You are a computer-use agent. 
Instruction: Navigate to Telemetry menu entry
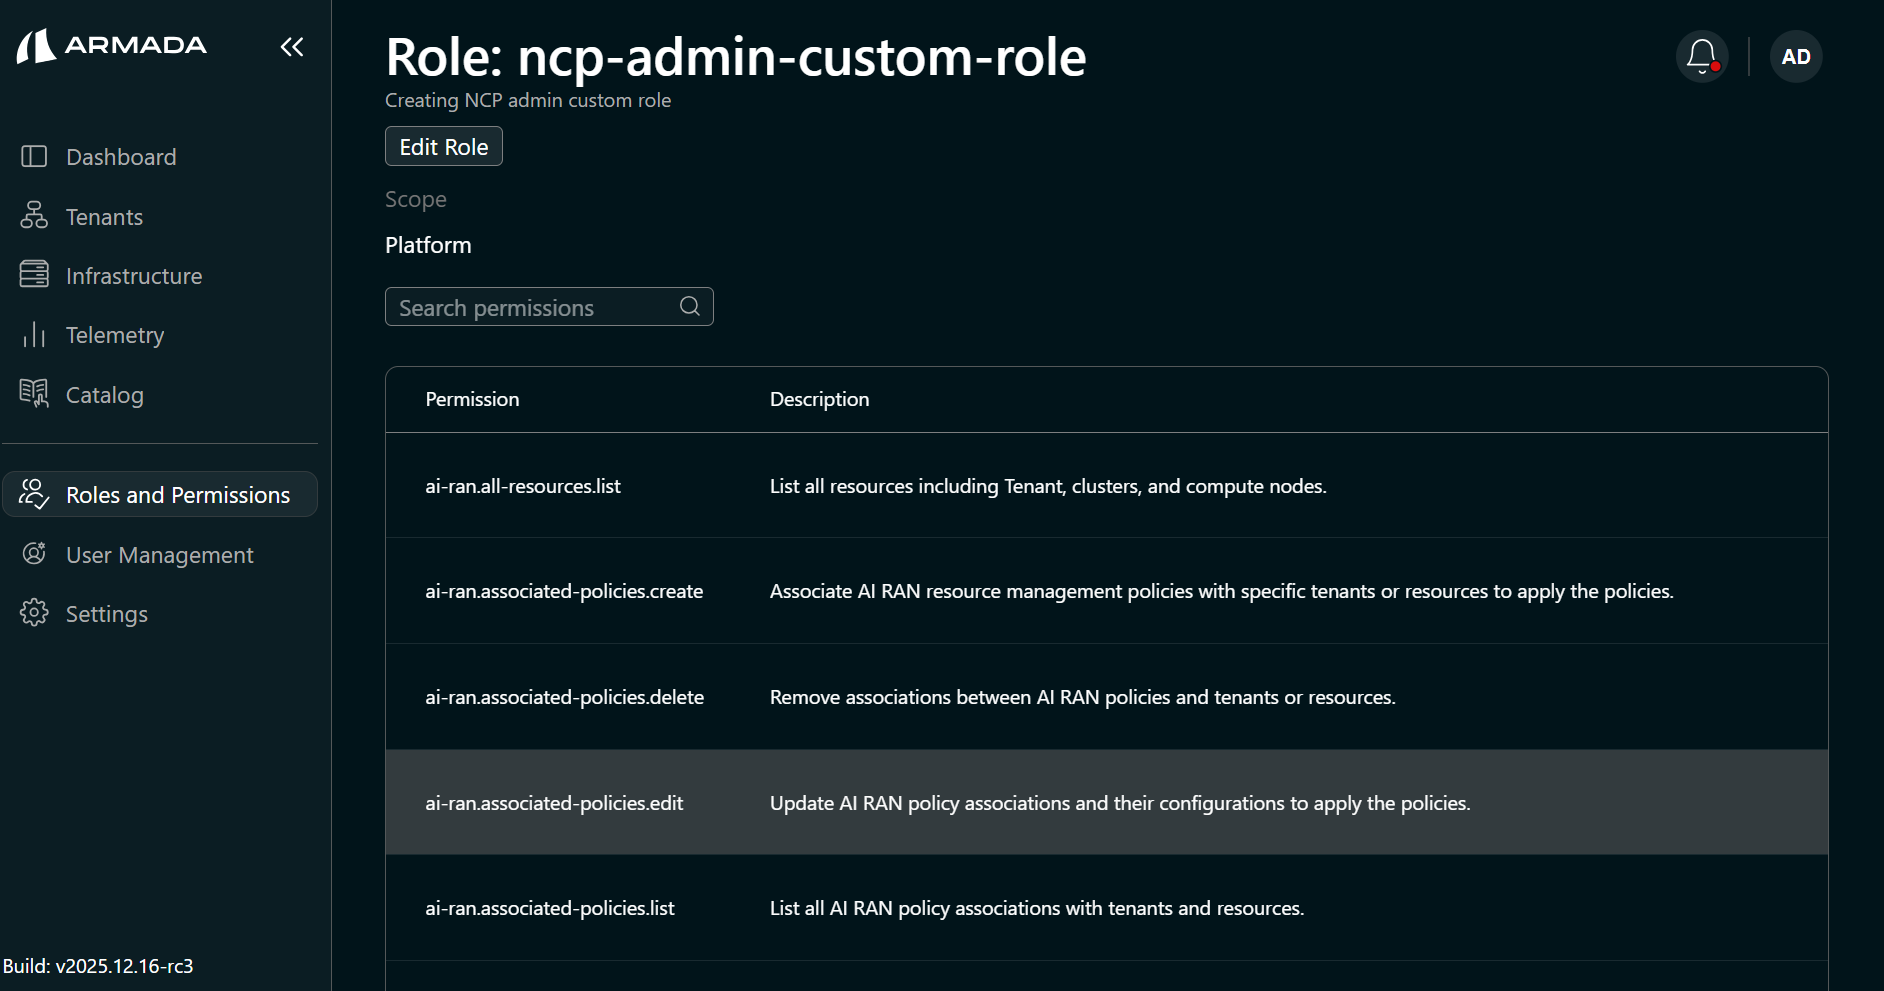pyautogui.click(x=115, y=335)
